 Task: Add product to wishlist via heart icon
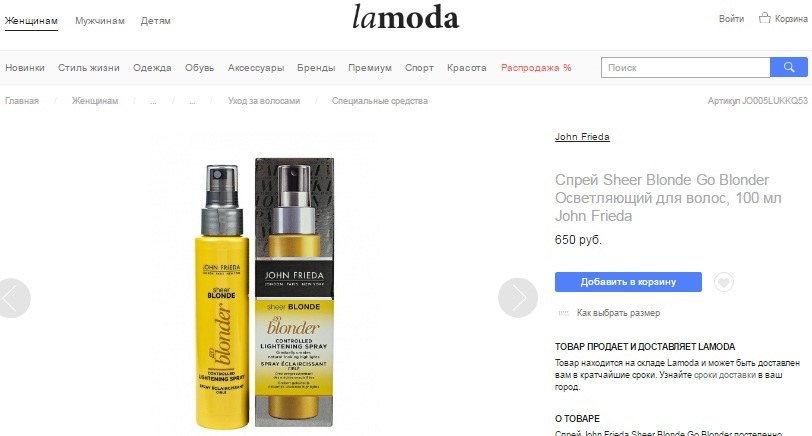coord(723,282)
